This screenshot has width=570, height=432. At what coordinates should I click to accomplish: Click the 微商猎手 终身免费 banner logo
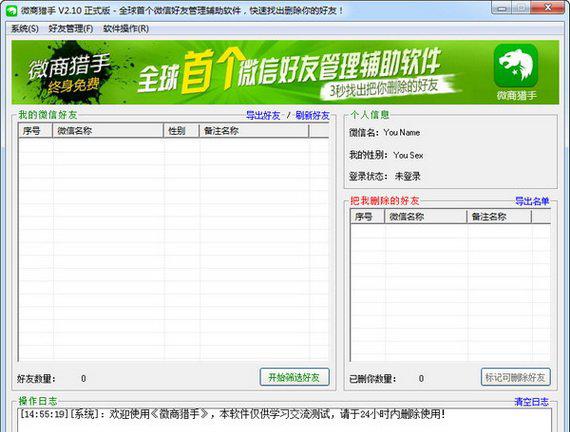[69, 73]
